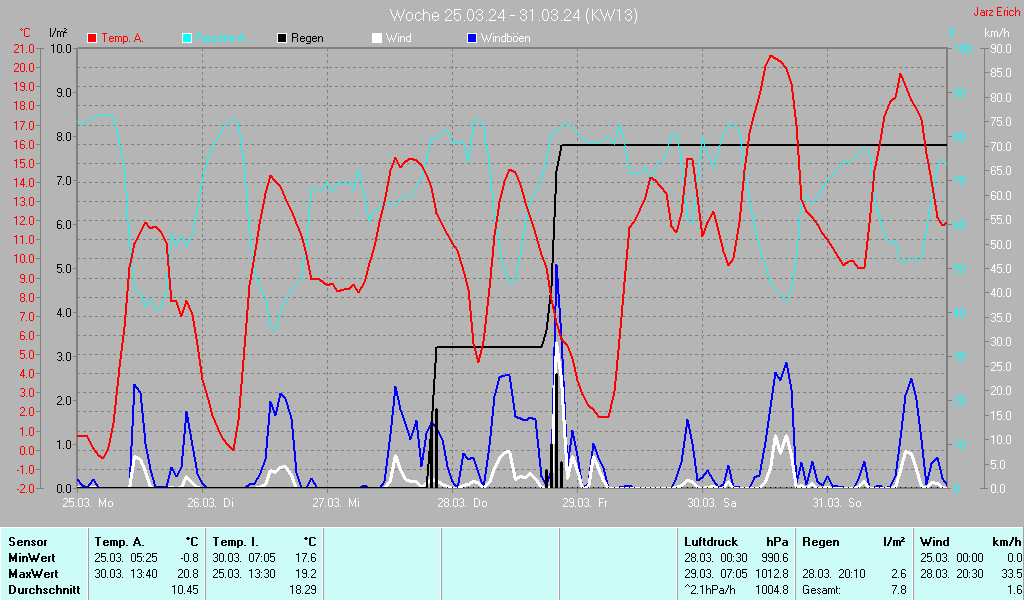
Task: Click the cyan humidity legend swatch
Action: 187,38
